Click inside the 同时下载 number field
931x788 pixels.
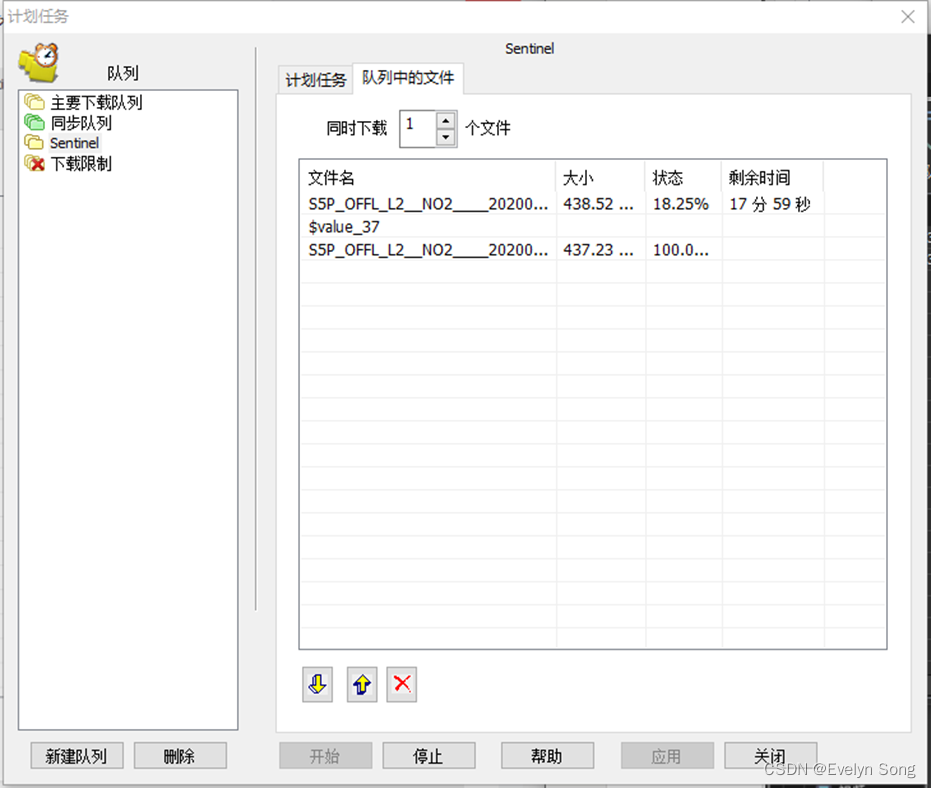click(417, 127)
